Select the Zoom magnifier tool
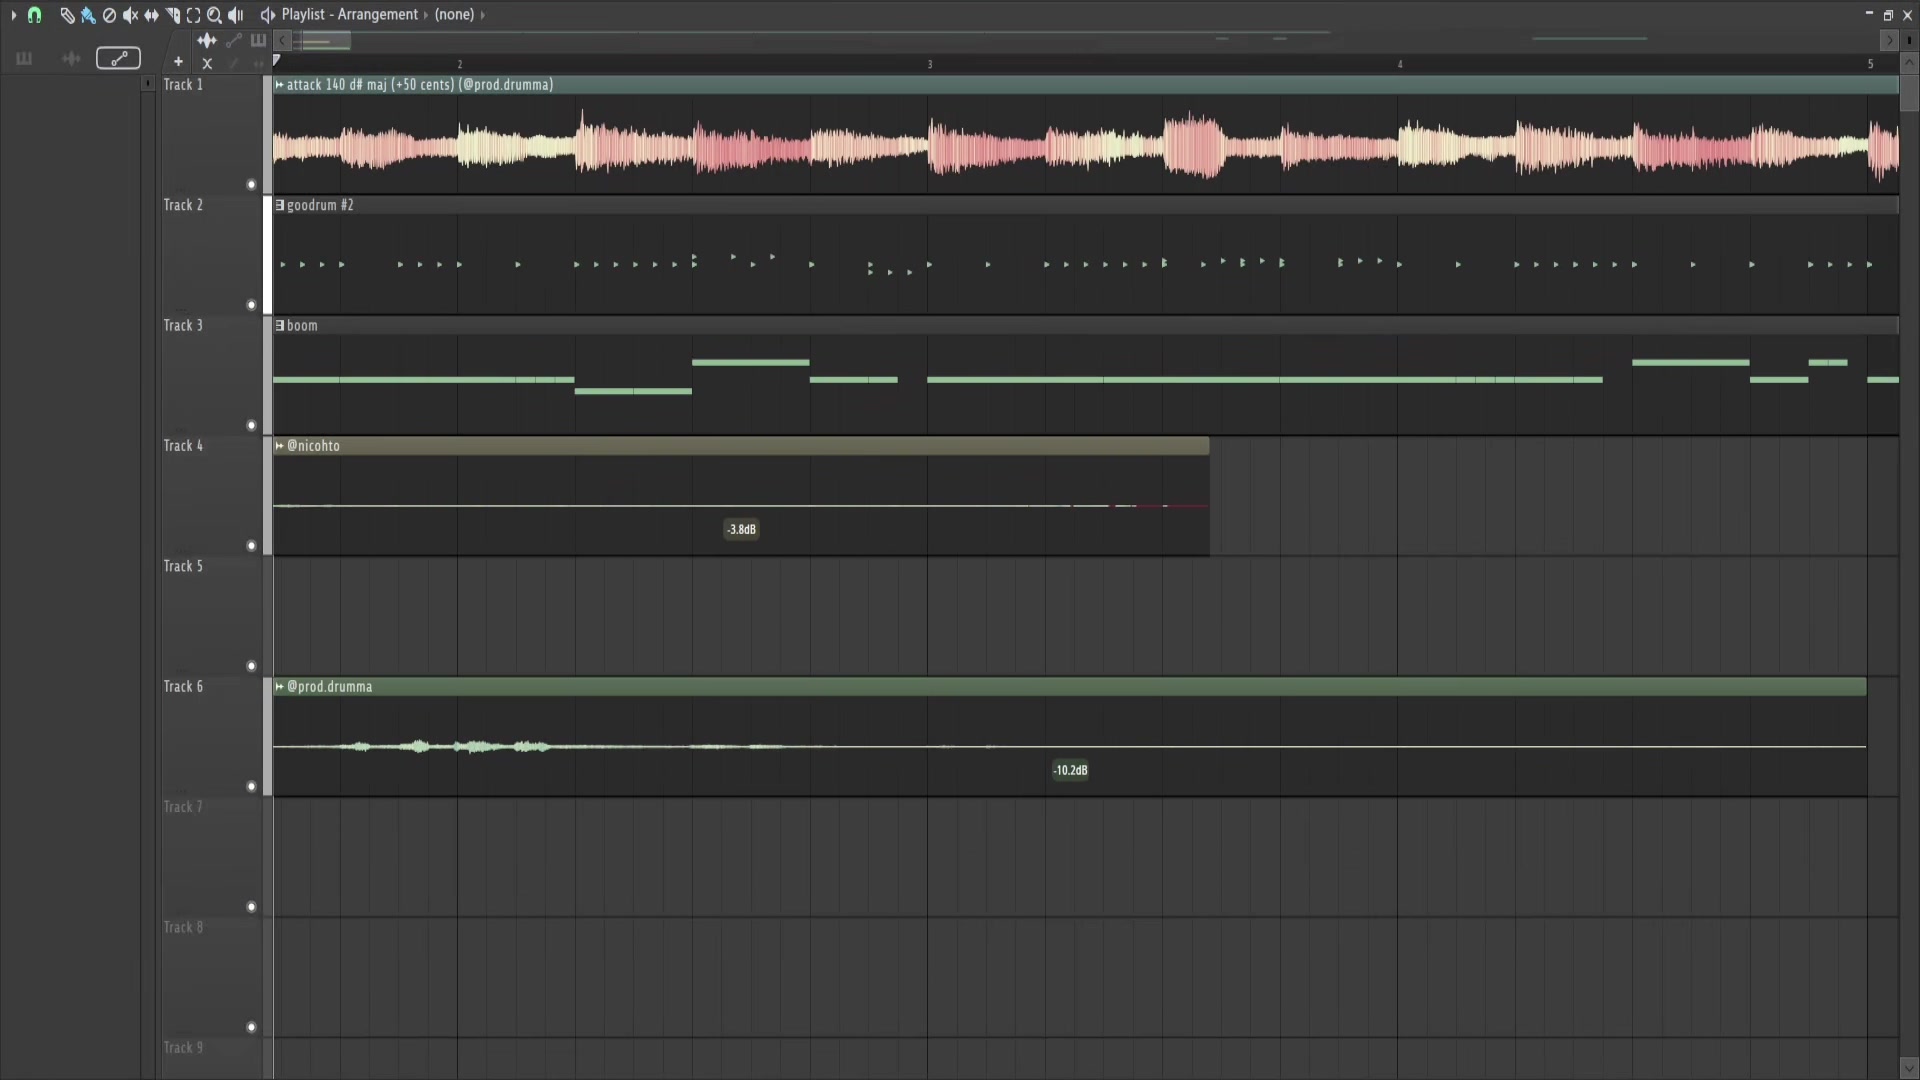 coord(214,15)
